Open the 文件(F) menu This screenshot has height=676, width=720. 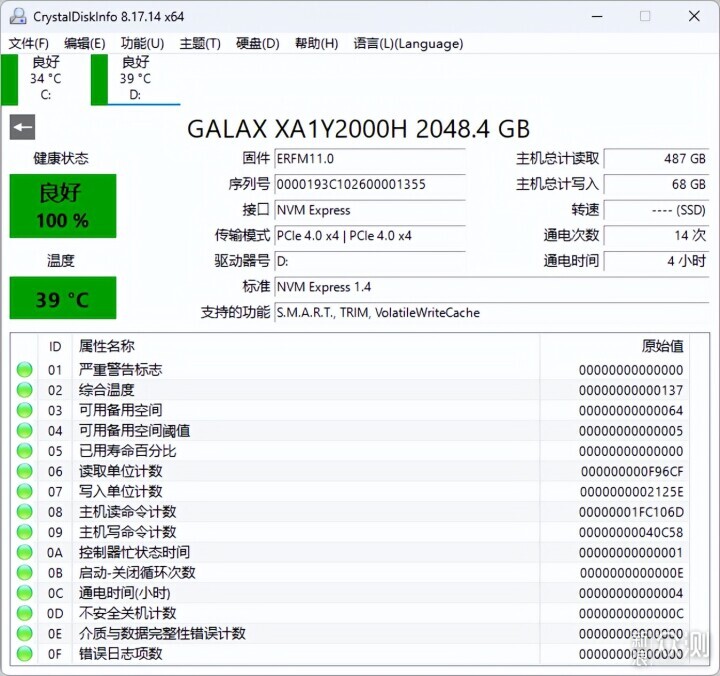(28, 44)
